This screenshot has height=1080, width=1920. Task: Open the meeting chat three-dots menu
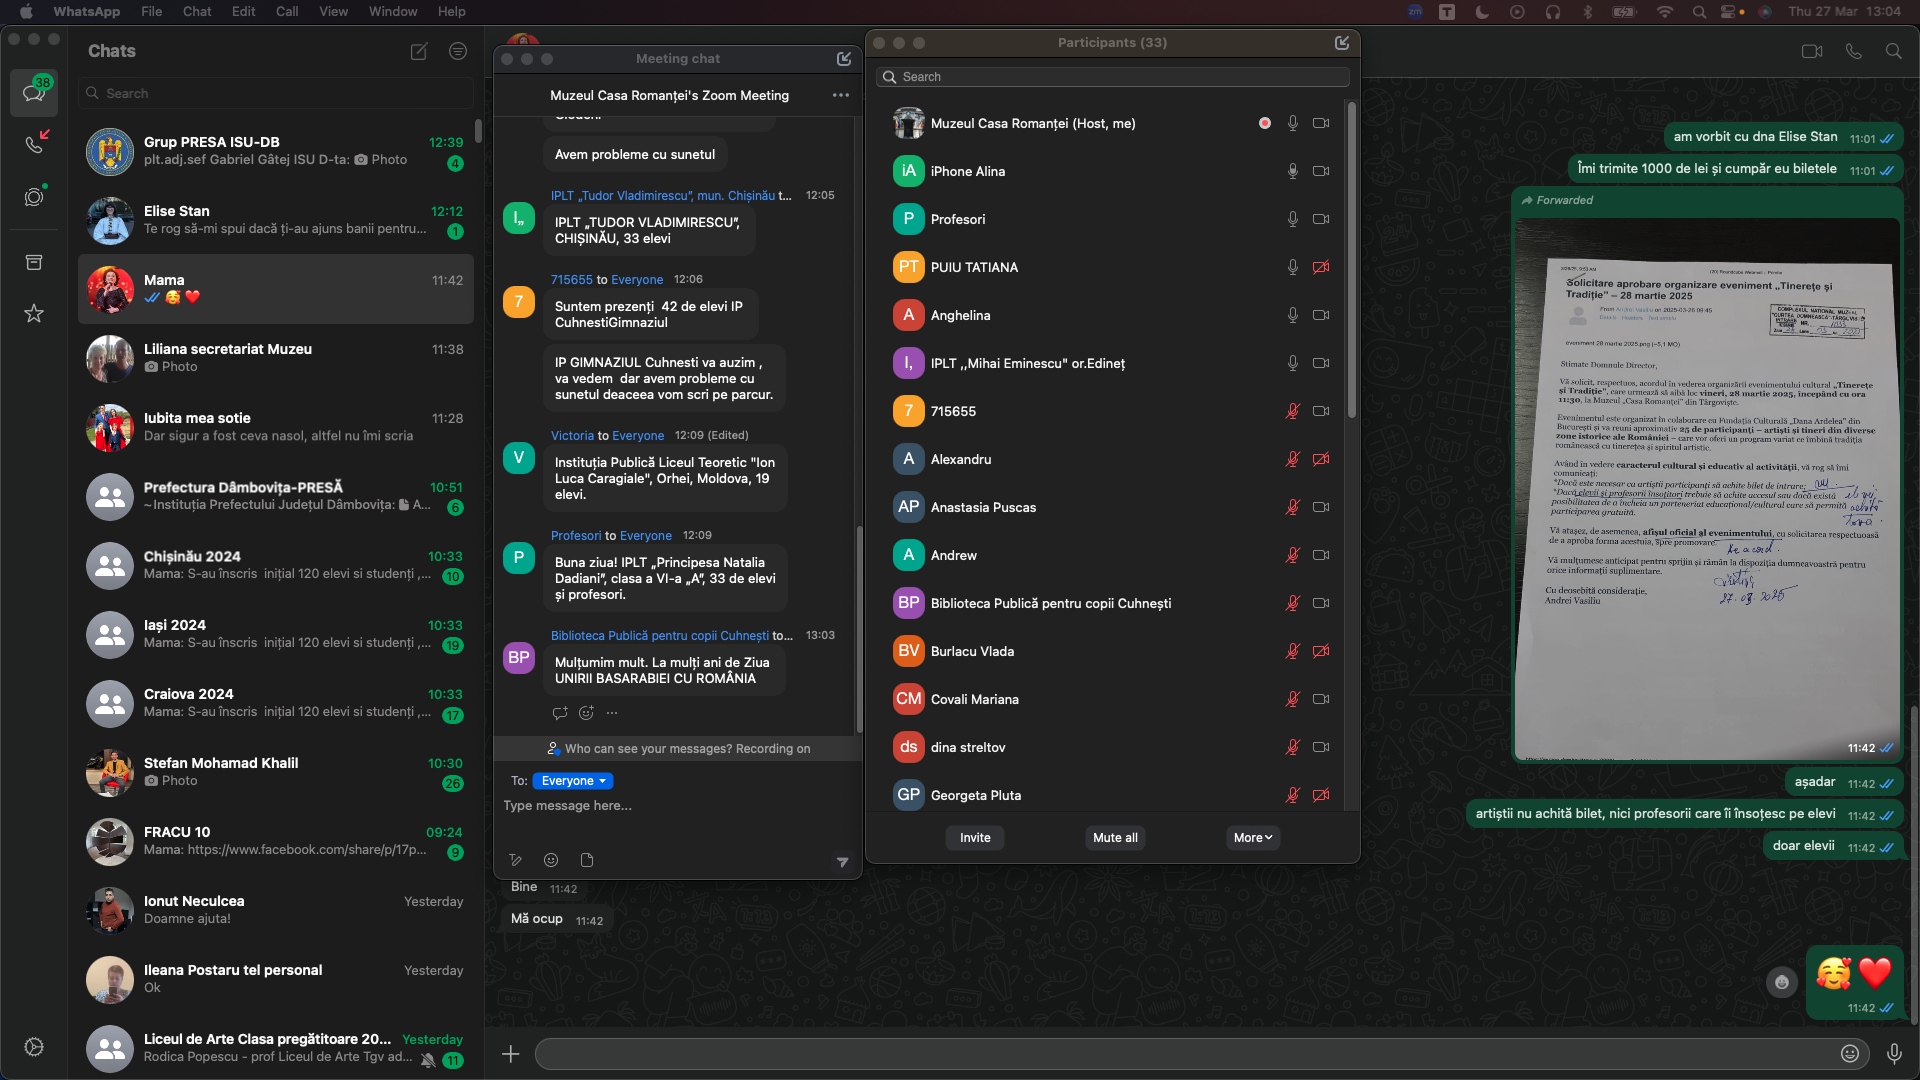(840, 95)
